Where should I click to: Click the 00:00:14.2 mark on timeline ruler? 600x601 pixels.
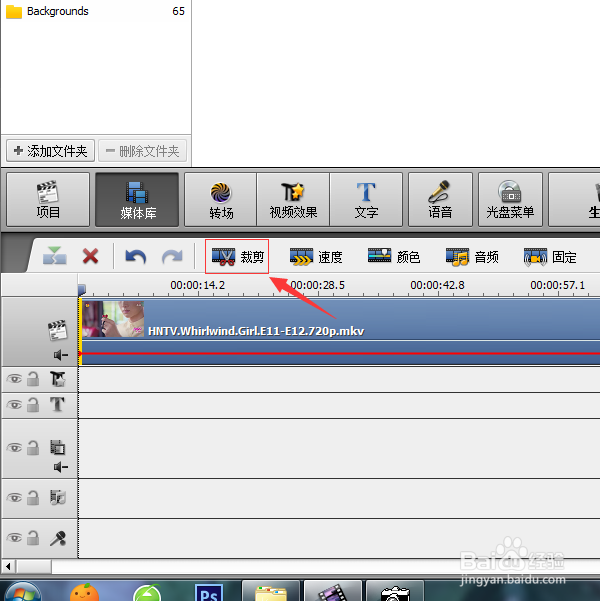coord(197,285)
